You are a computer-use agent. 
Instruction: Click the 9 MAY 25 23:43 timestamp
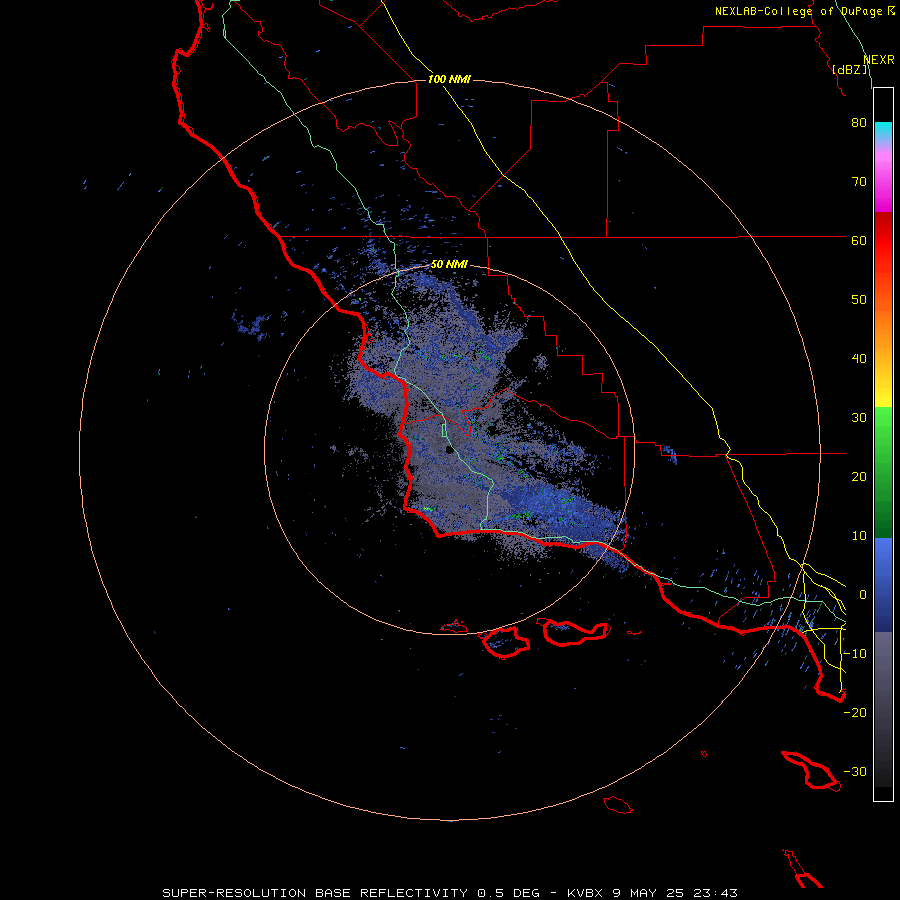[676, 893]
